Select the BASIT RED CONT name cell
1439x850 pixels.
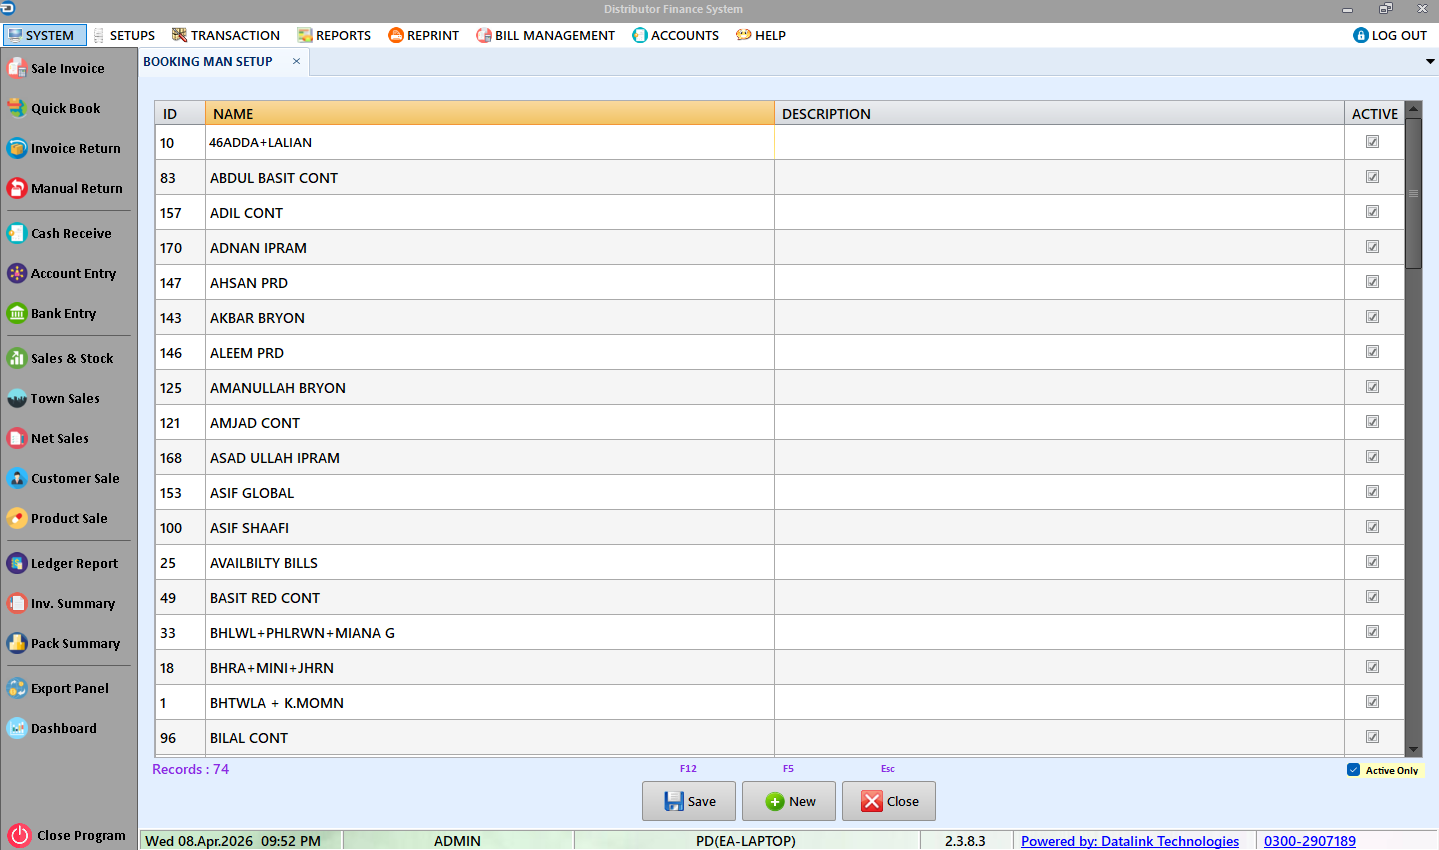click(x=490, y=597)
